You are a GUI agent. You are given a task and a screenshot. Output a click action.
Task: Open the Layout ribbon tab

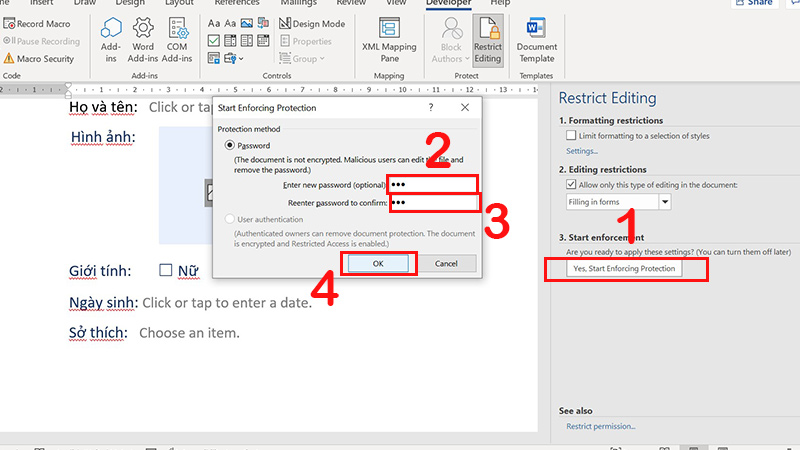pyautogui.click(x=179, y=3)
